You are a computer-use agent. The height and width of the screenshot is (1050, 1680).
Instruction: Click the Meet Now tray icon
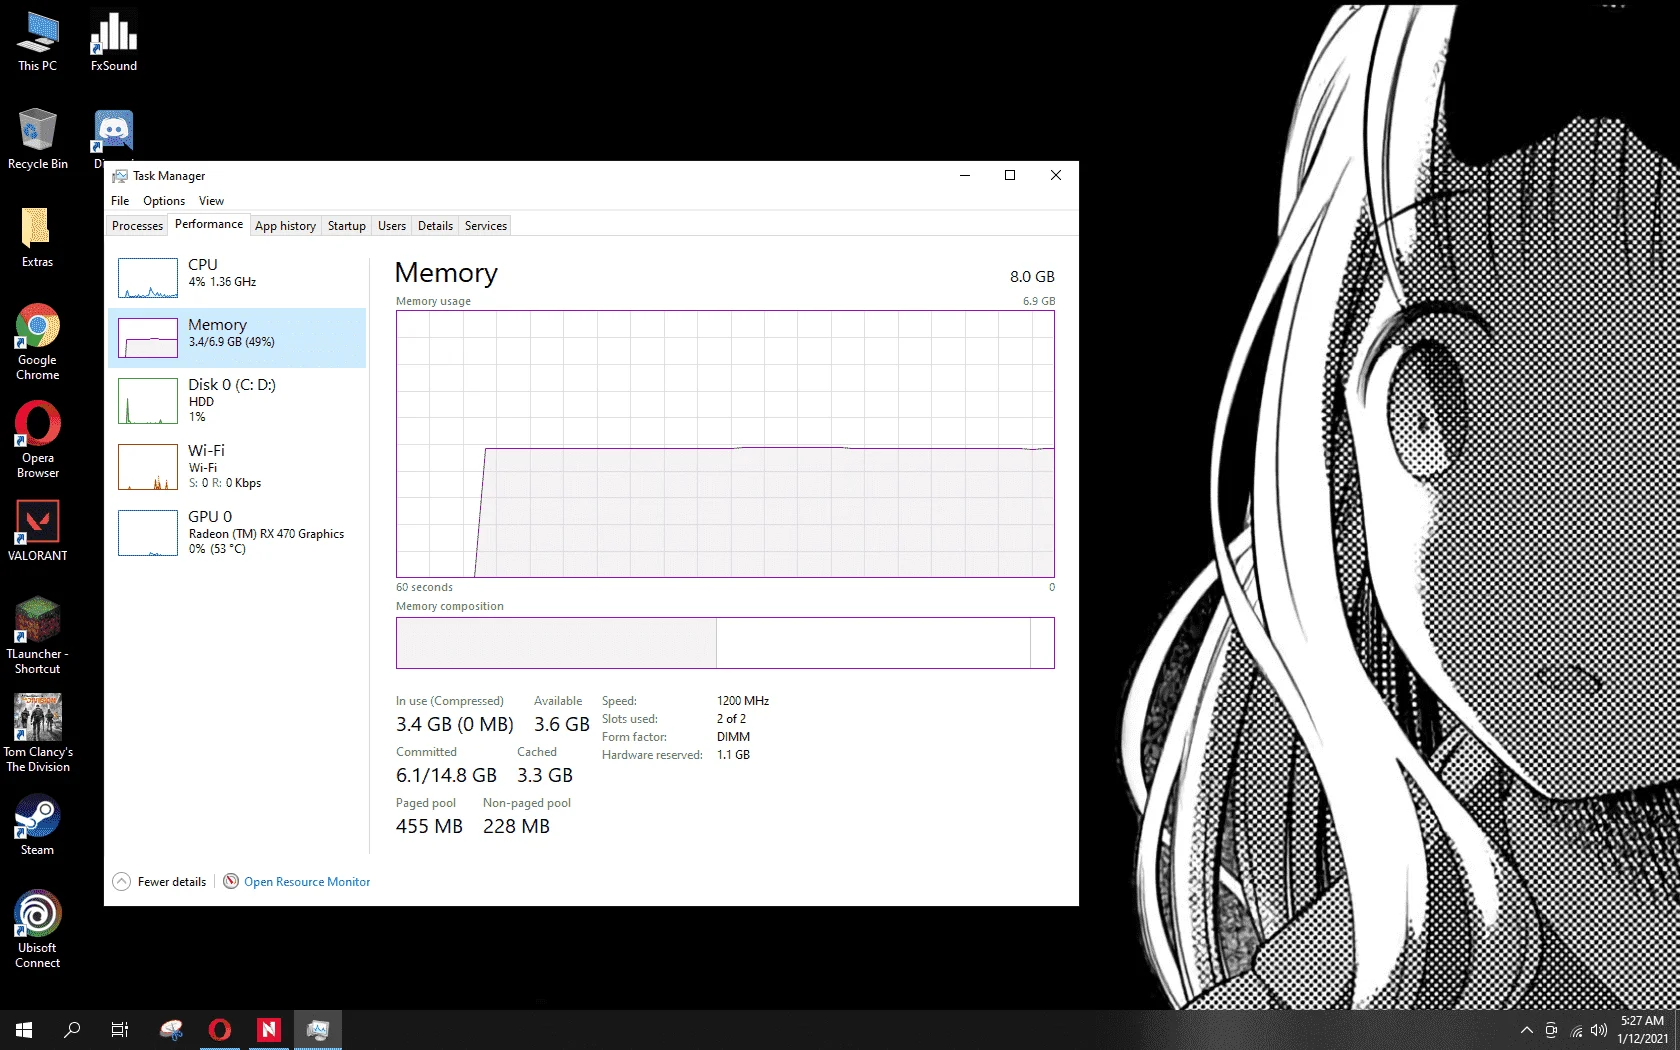[x=1551, y=1030]
